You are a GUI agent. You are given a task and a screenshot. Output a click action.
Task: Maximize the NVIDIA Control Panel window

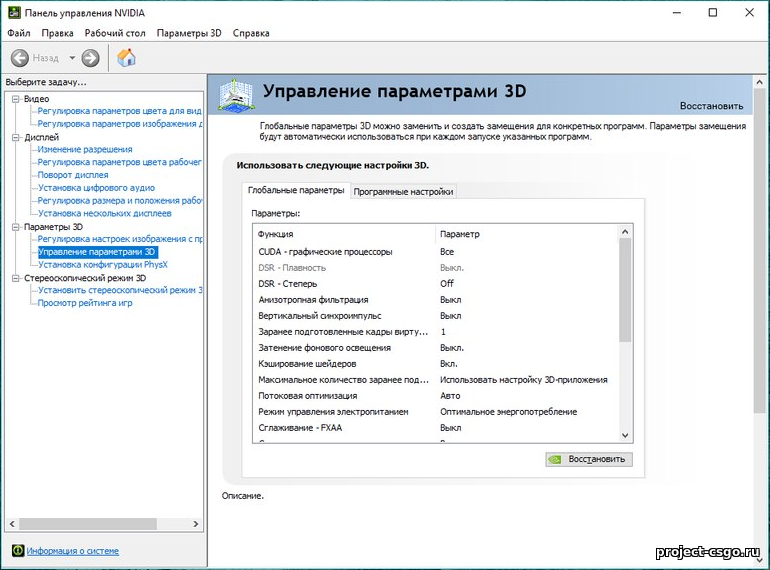click(x=713, y=13)
